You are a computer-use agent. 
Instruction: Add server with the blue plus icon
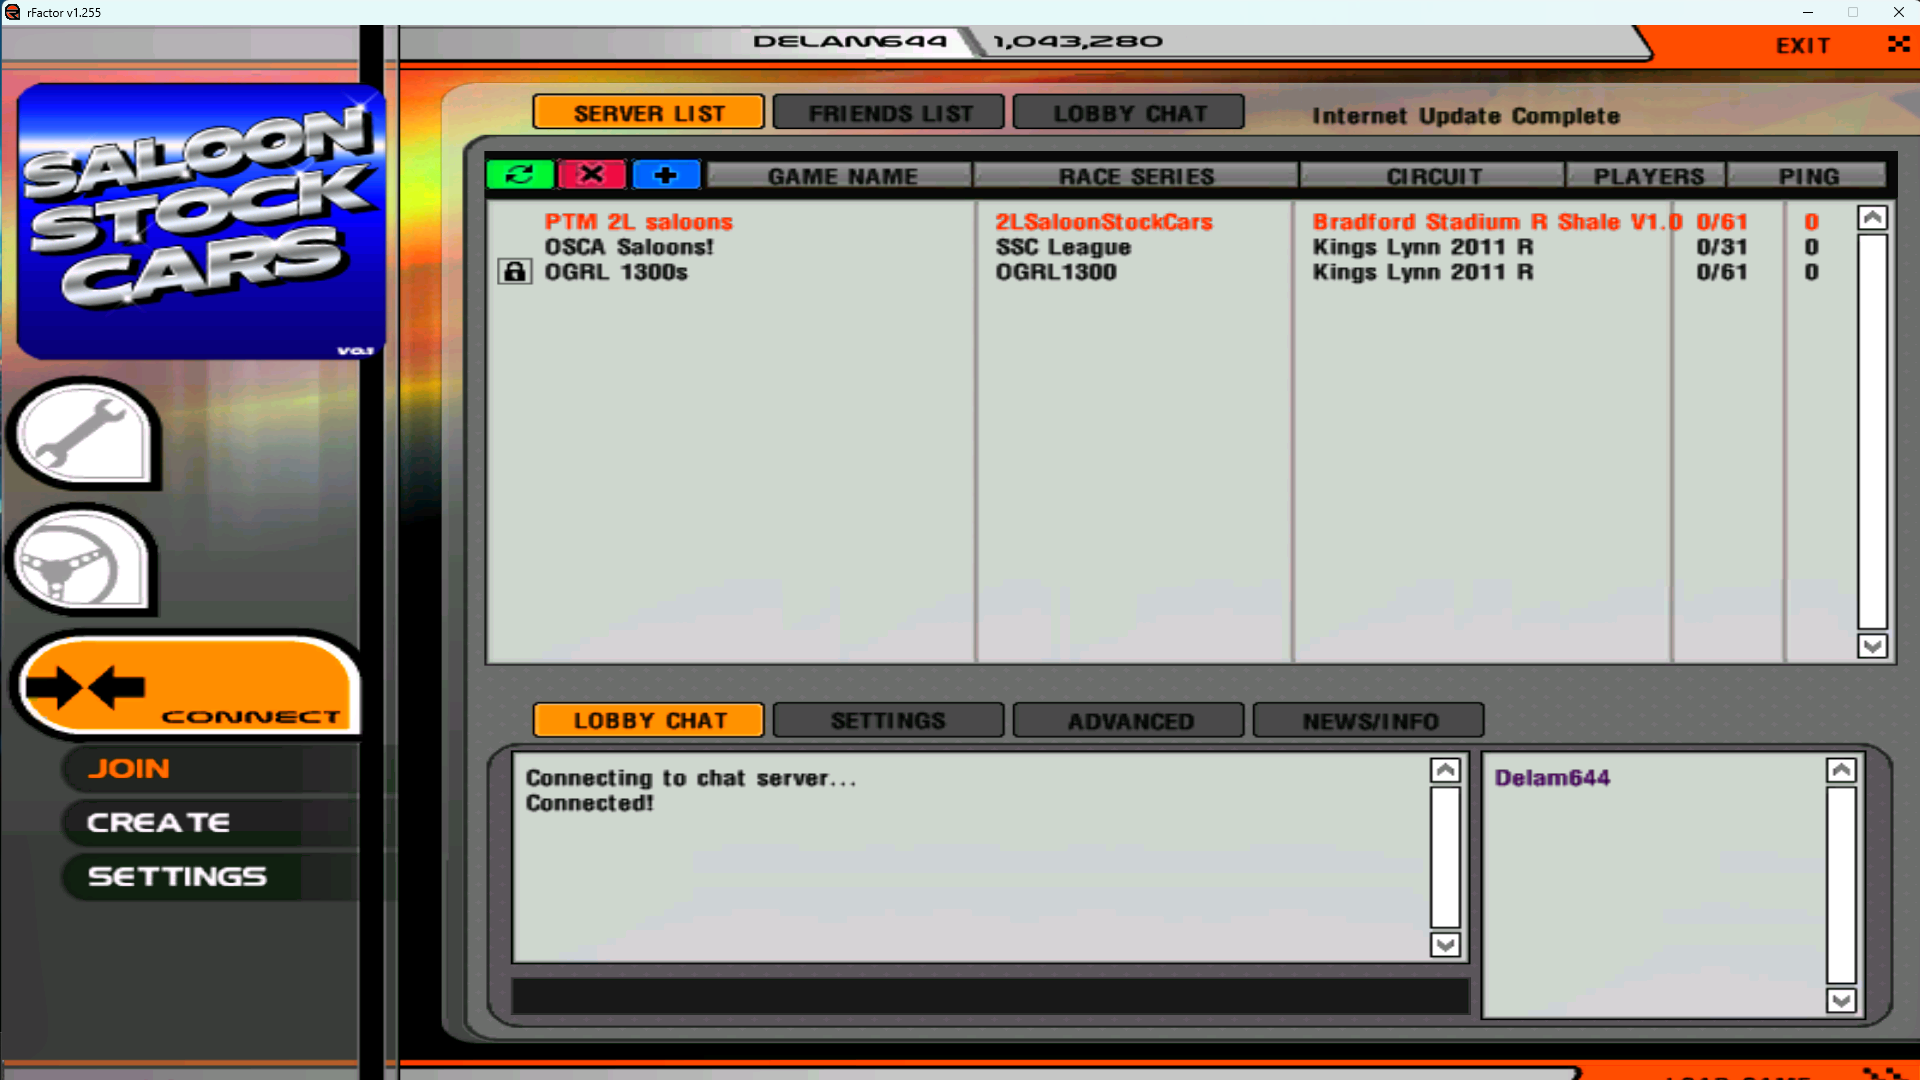666,175
